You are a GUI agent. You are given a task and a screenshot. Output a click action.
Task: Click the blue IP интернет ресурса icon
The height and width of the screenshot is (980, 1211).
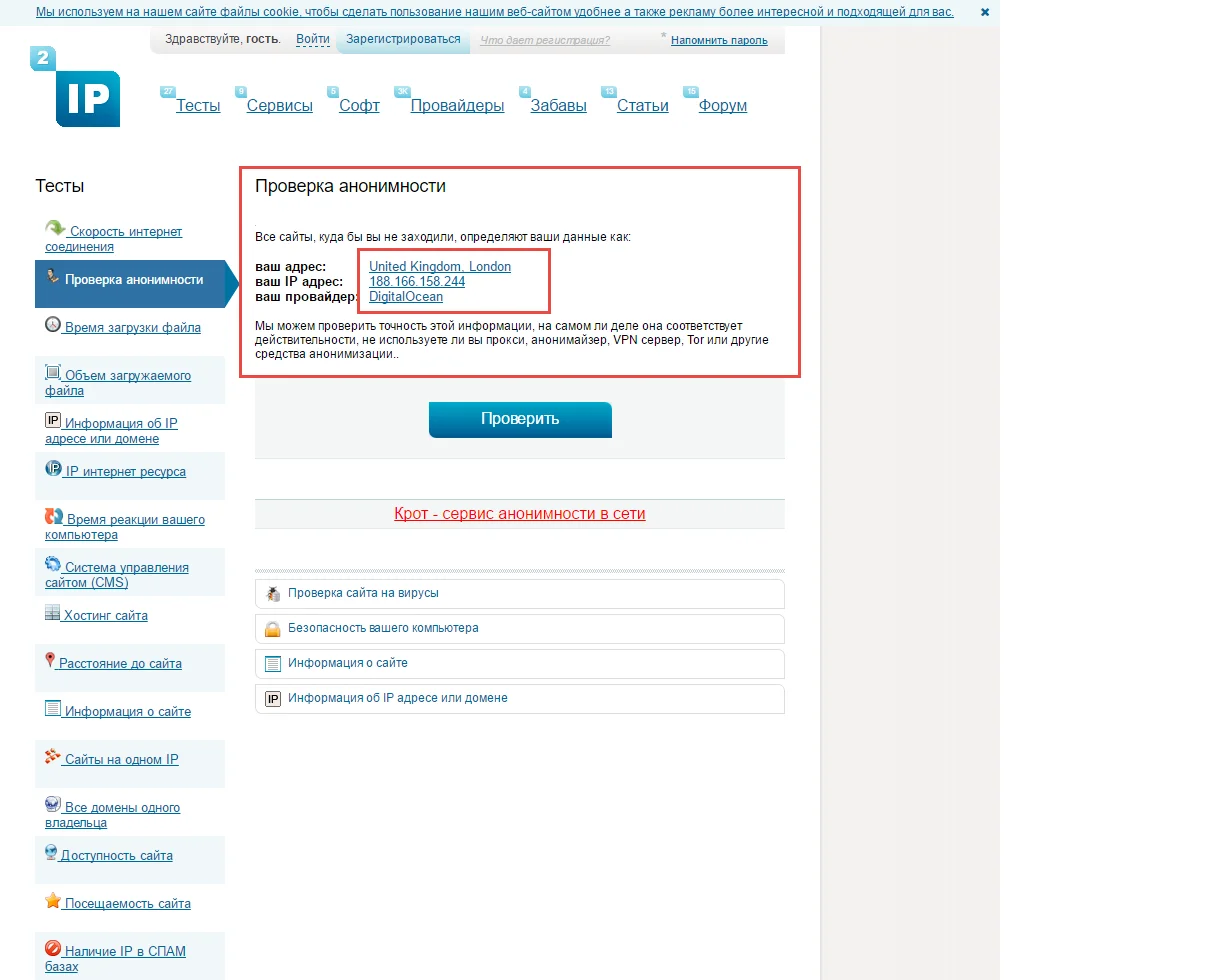tap(53, 468)
